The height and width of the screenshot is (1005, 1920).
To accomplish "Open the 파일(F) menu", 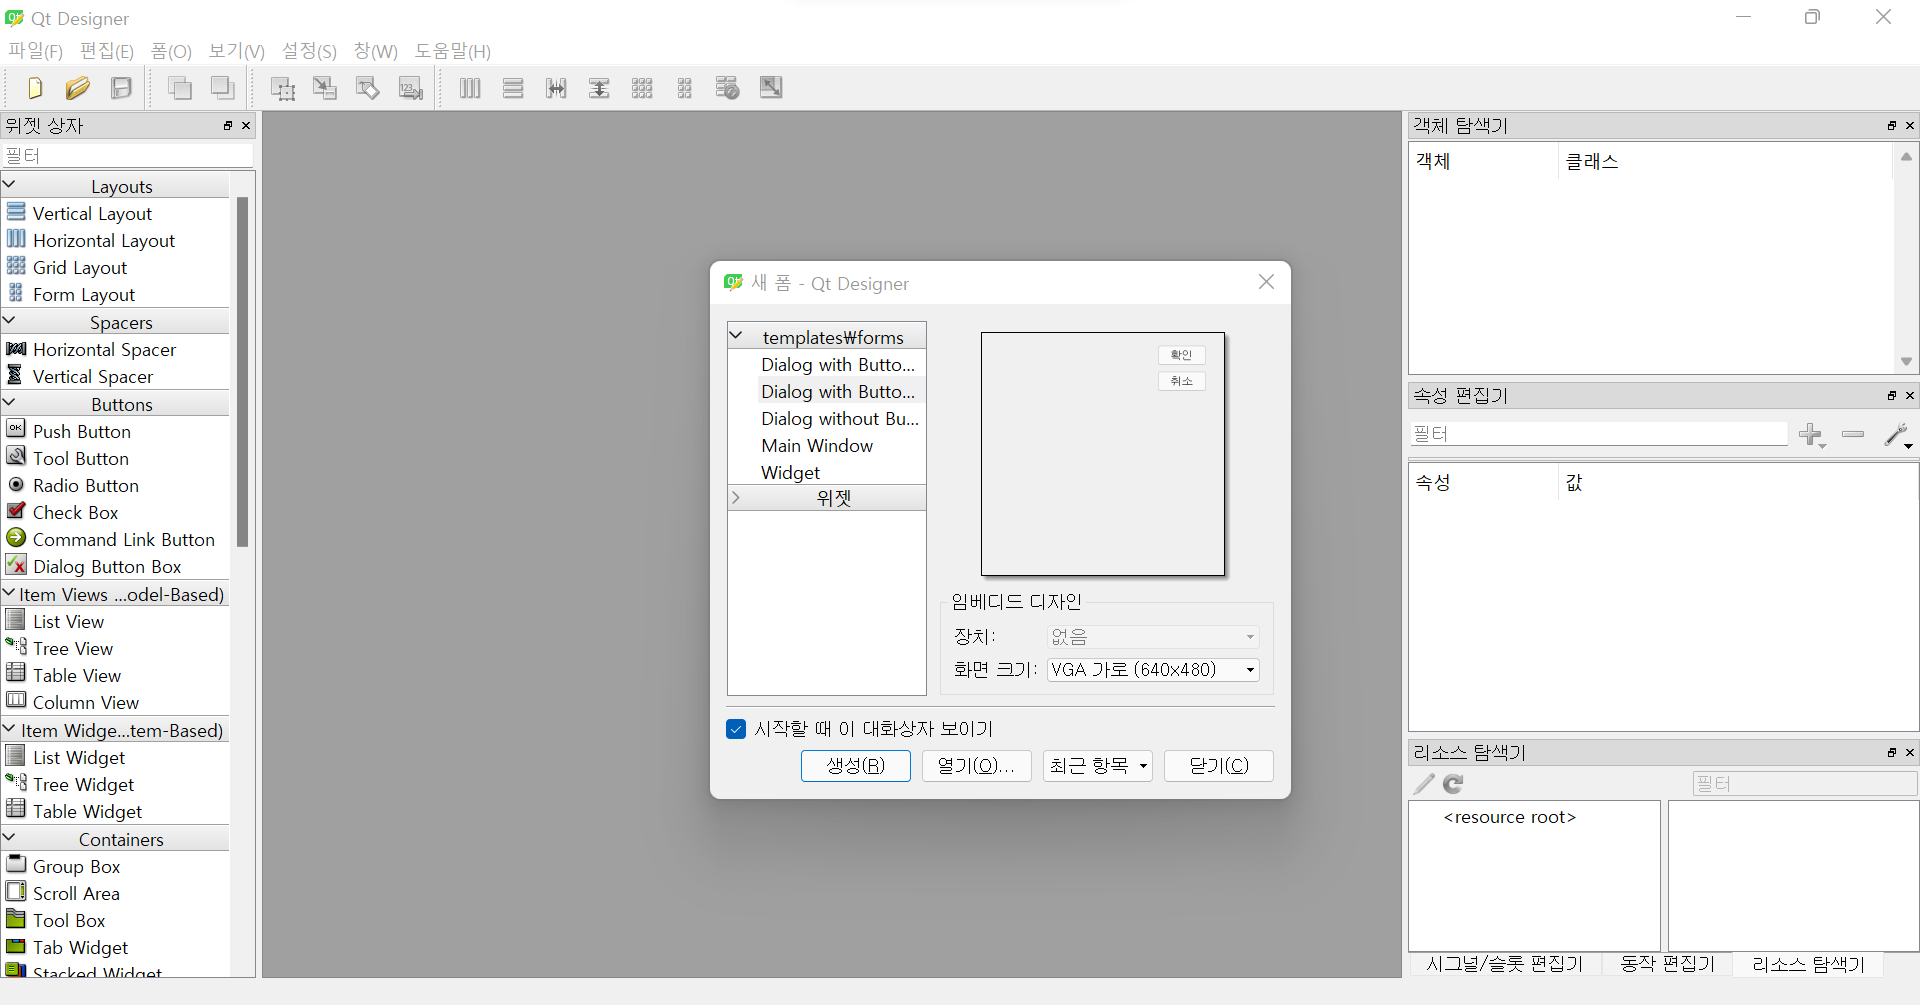I will click(36, 51).
